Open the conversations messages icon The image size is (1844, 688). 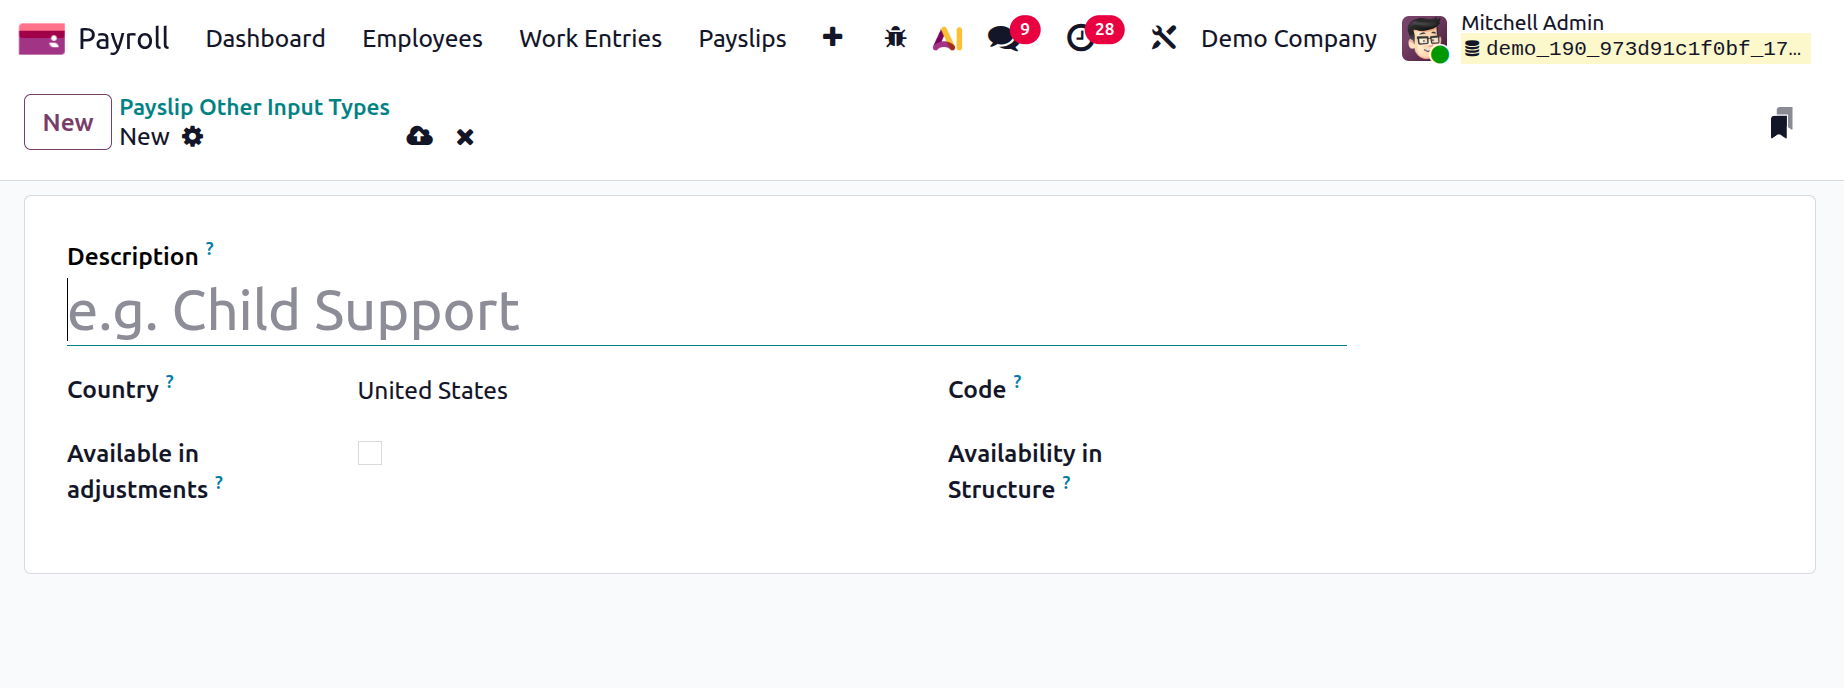tap(1003, 38)
